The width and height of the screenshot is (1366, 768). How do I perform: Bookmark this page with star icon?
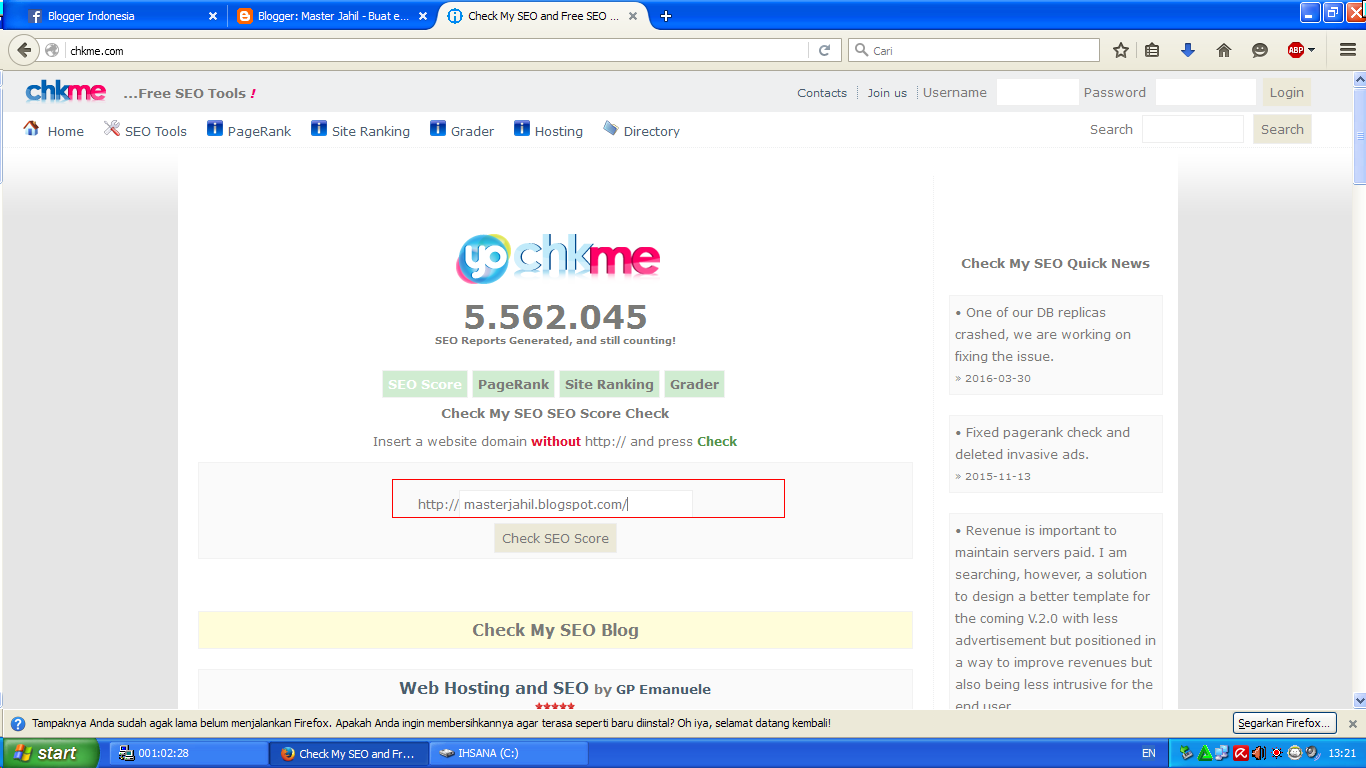tap(1121, 50)
